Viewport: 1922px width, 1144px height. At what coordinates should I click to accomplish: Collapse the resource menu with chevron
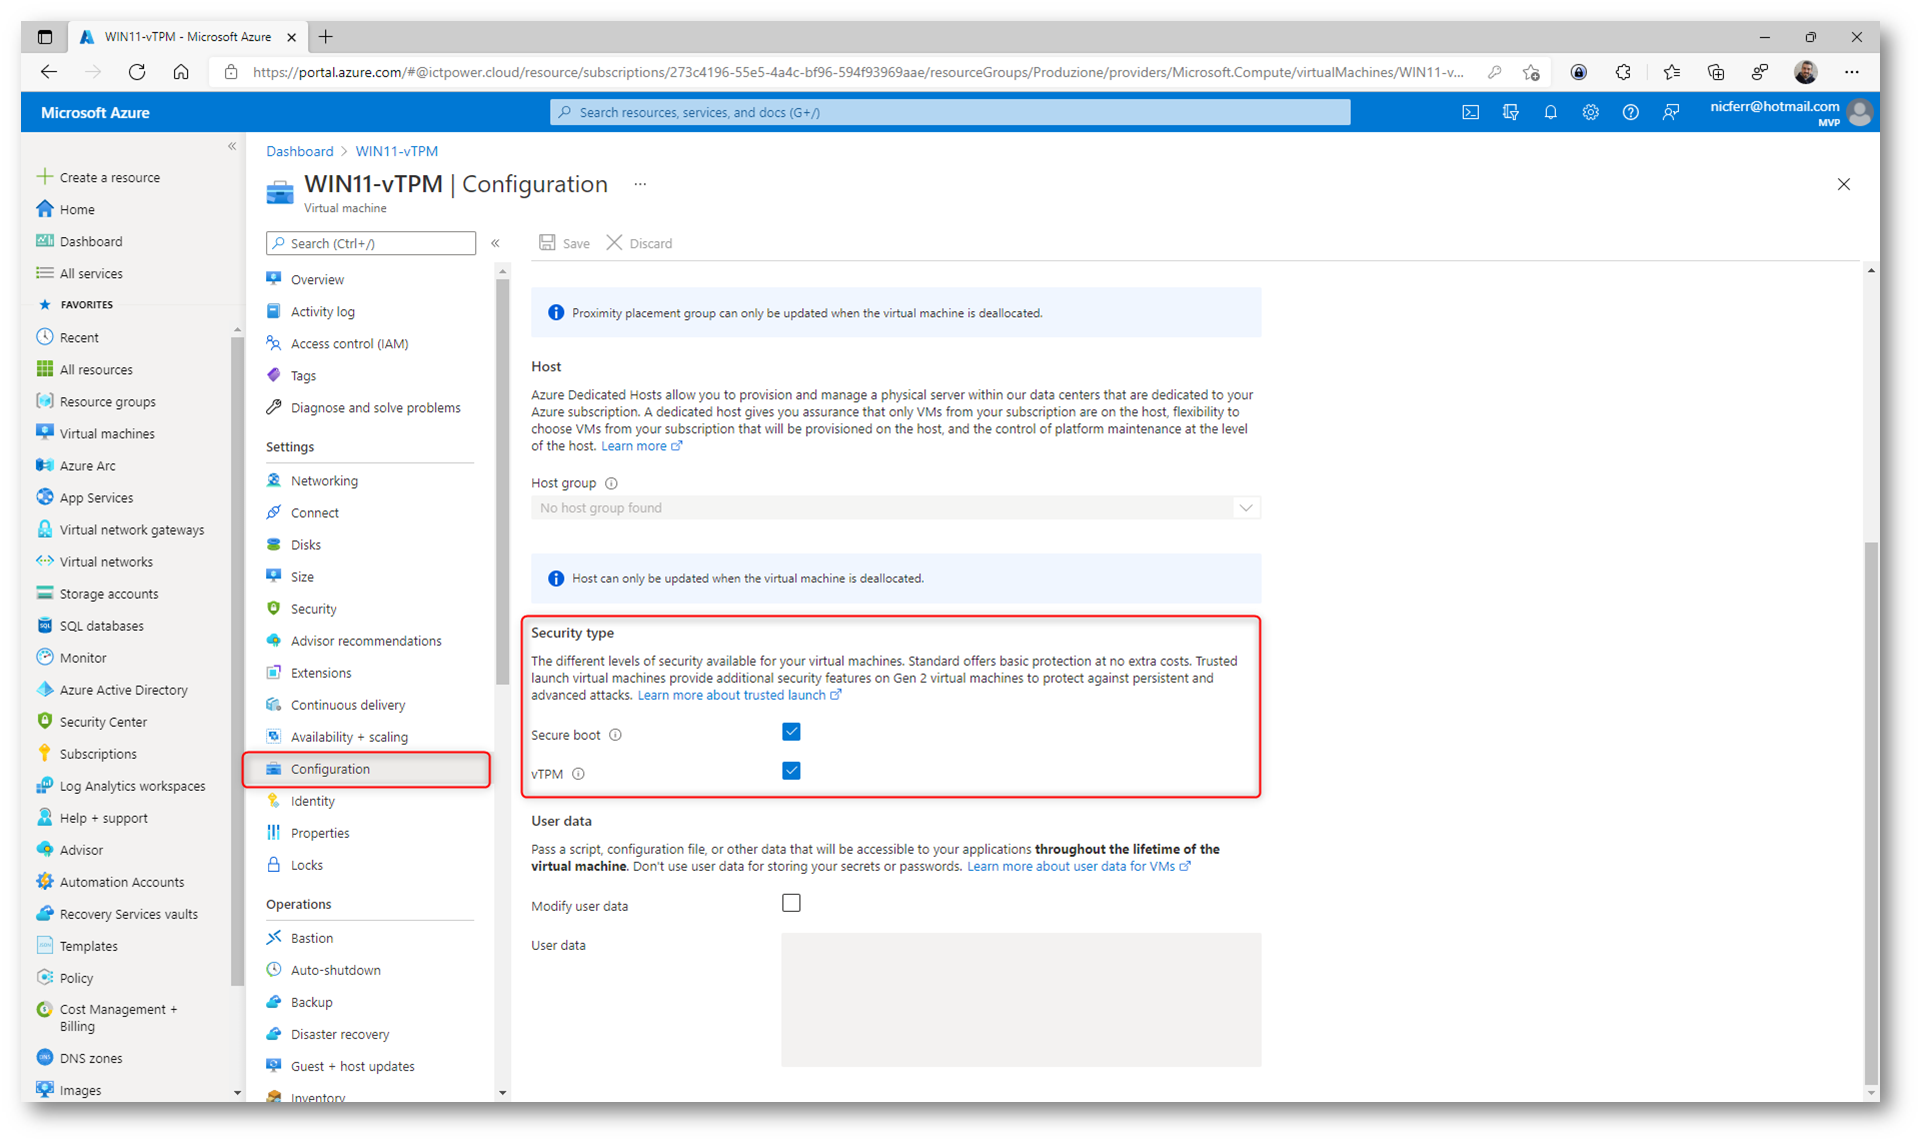coord(495,243)
